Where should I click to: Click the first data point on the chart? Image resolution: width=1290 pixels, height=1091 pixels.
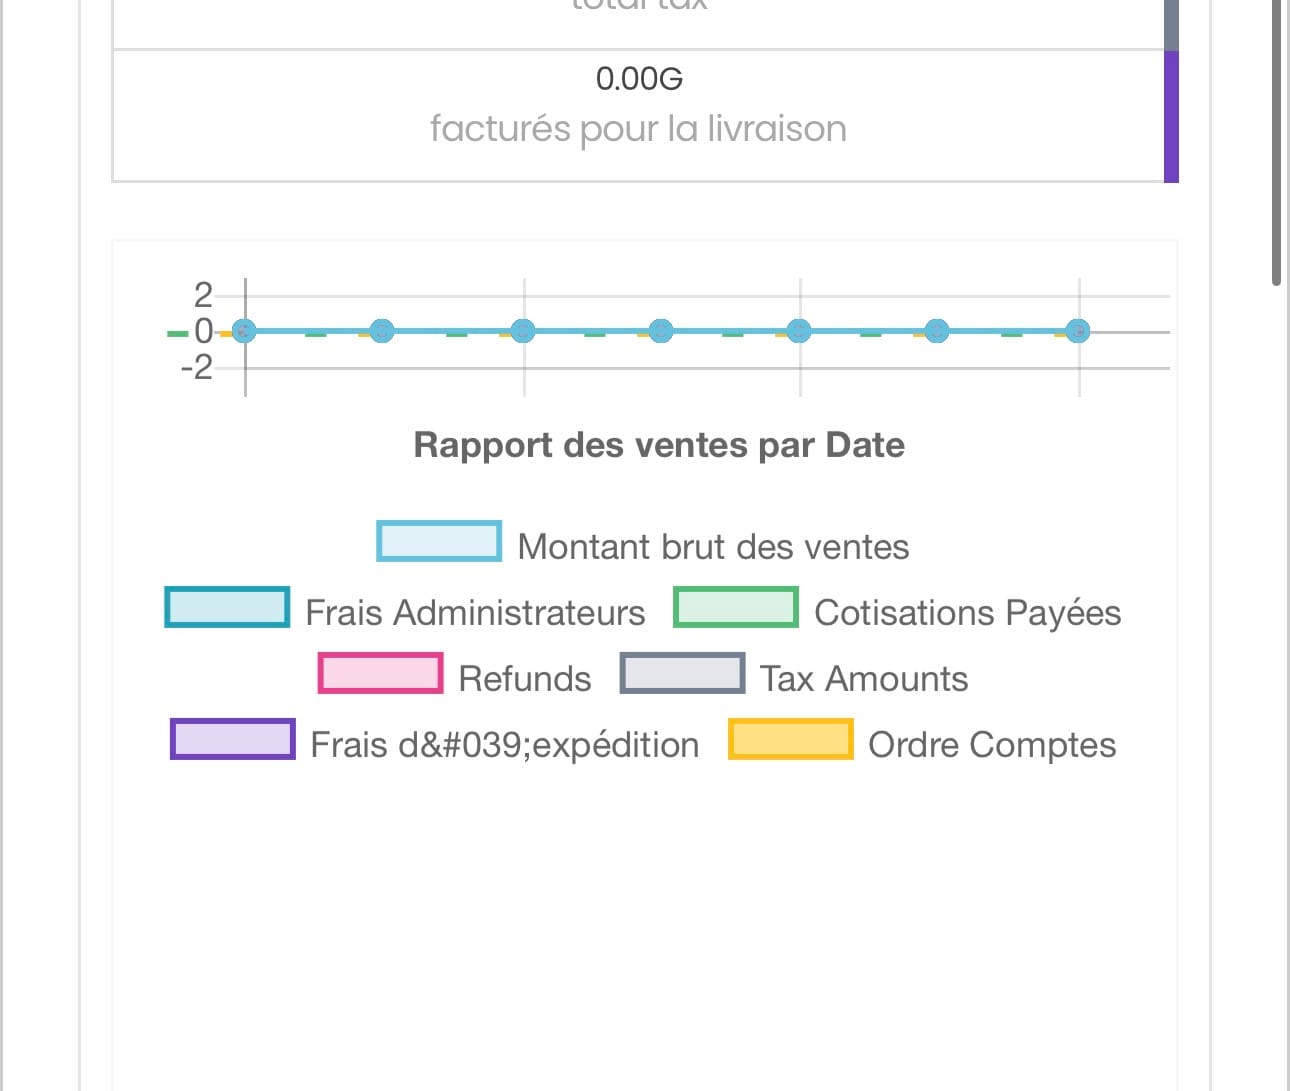244,331
